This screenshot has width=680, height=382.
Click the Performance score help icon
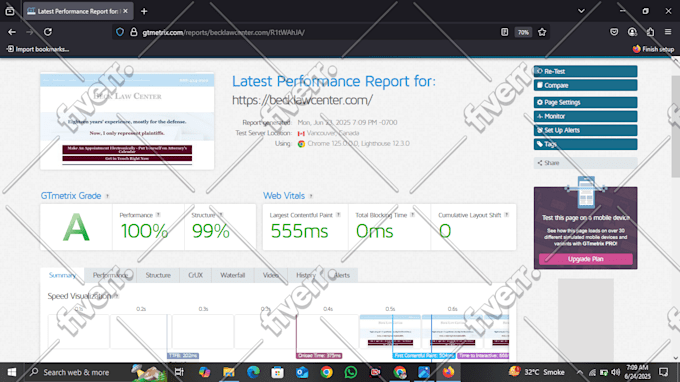pos(158,215)
